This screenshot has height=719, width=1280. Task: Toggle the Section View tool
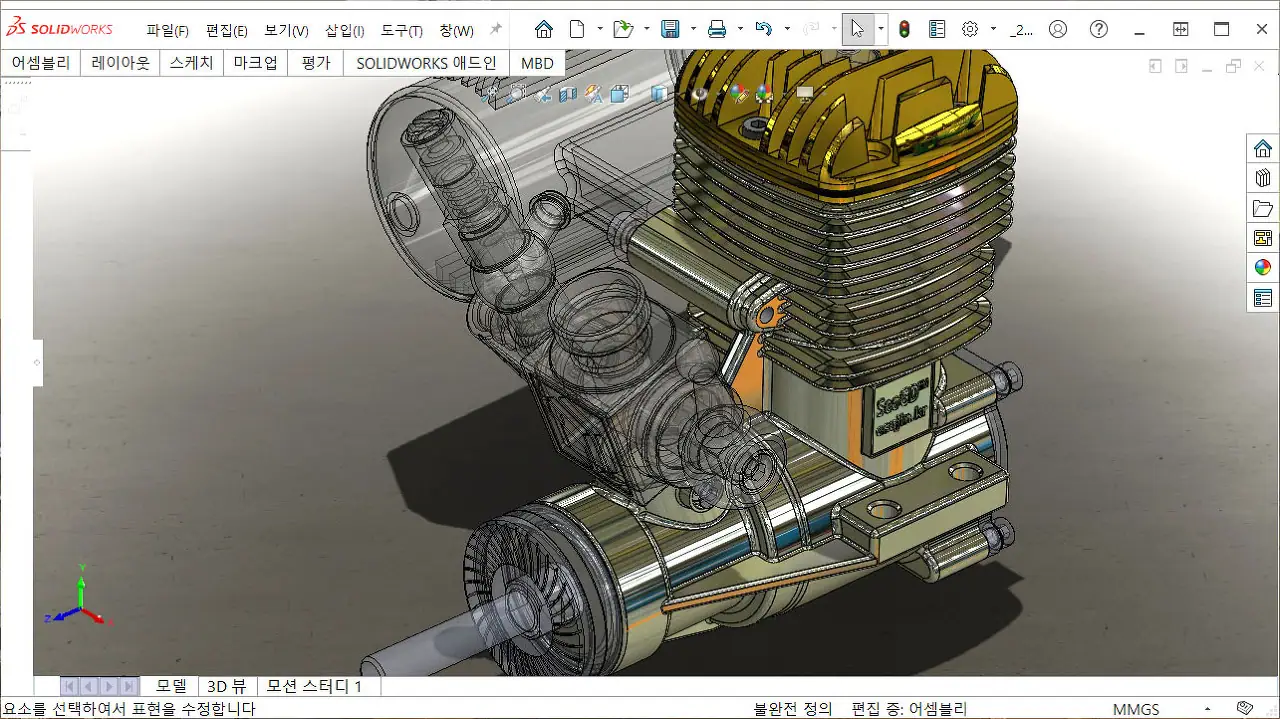pyautogui.click(x=568, y=94)
